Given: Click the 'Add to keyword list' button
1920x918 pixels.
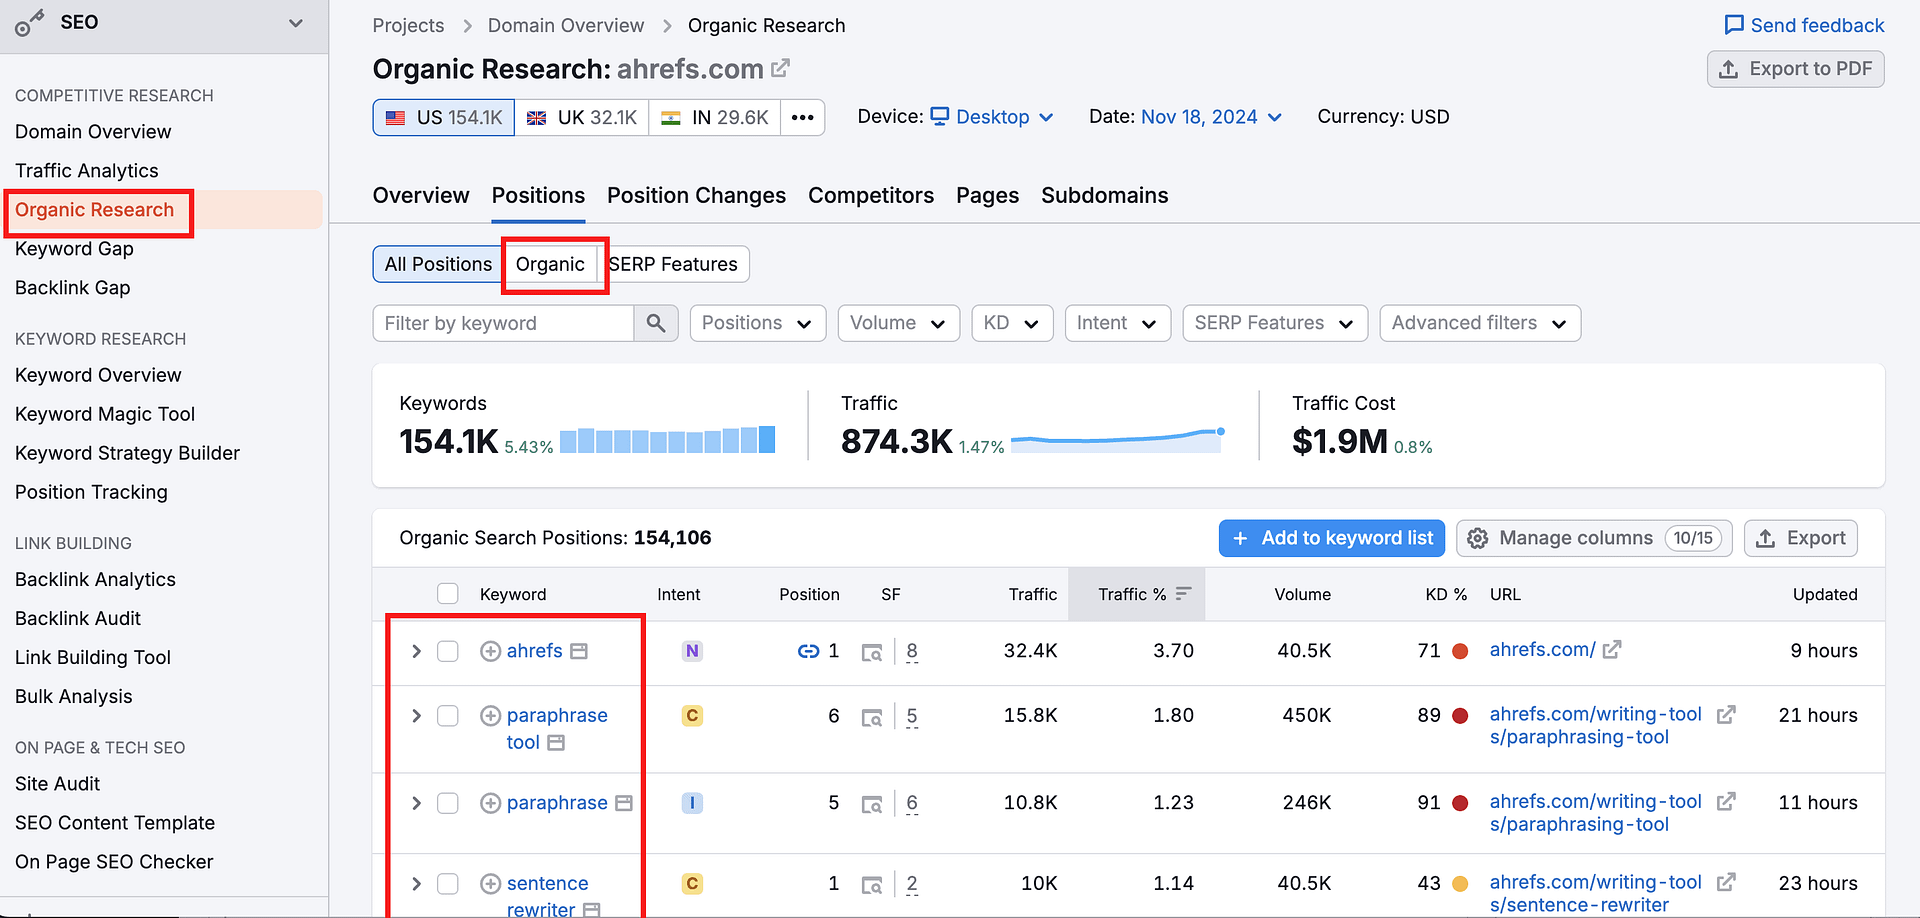Looking at the screenshot, I should tap(1331, 538).
